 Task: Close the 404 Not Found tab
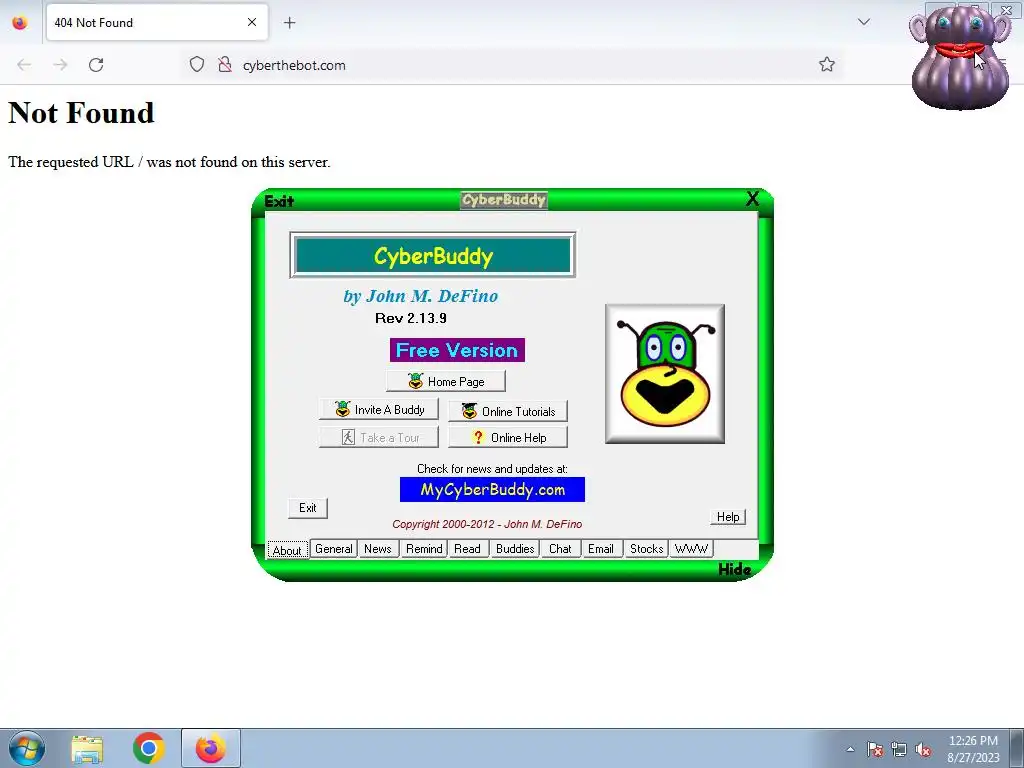tap(252, 22)
